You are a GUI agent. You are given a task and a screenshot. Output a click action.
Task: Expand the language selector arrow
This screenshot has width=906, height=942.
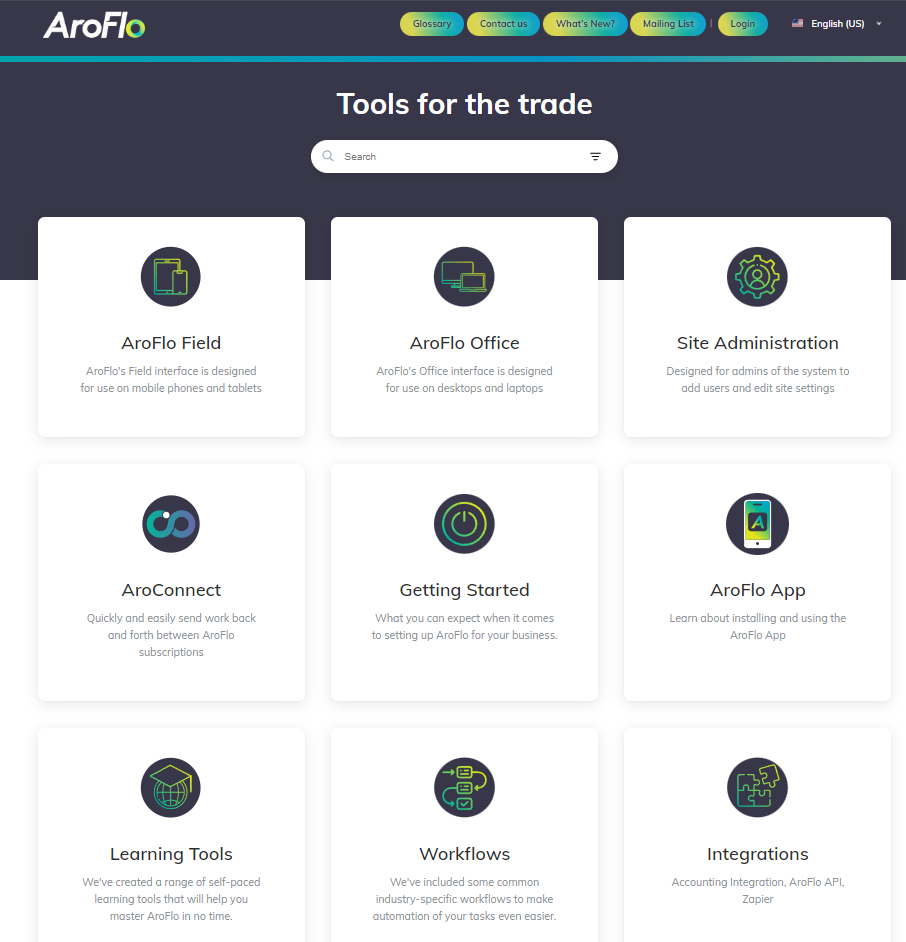(878, 24)
